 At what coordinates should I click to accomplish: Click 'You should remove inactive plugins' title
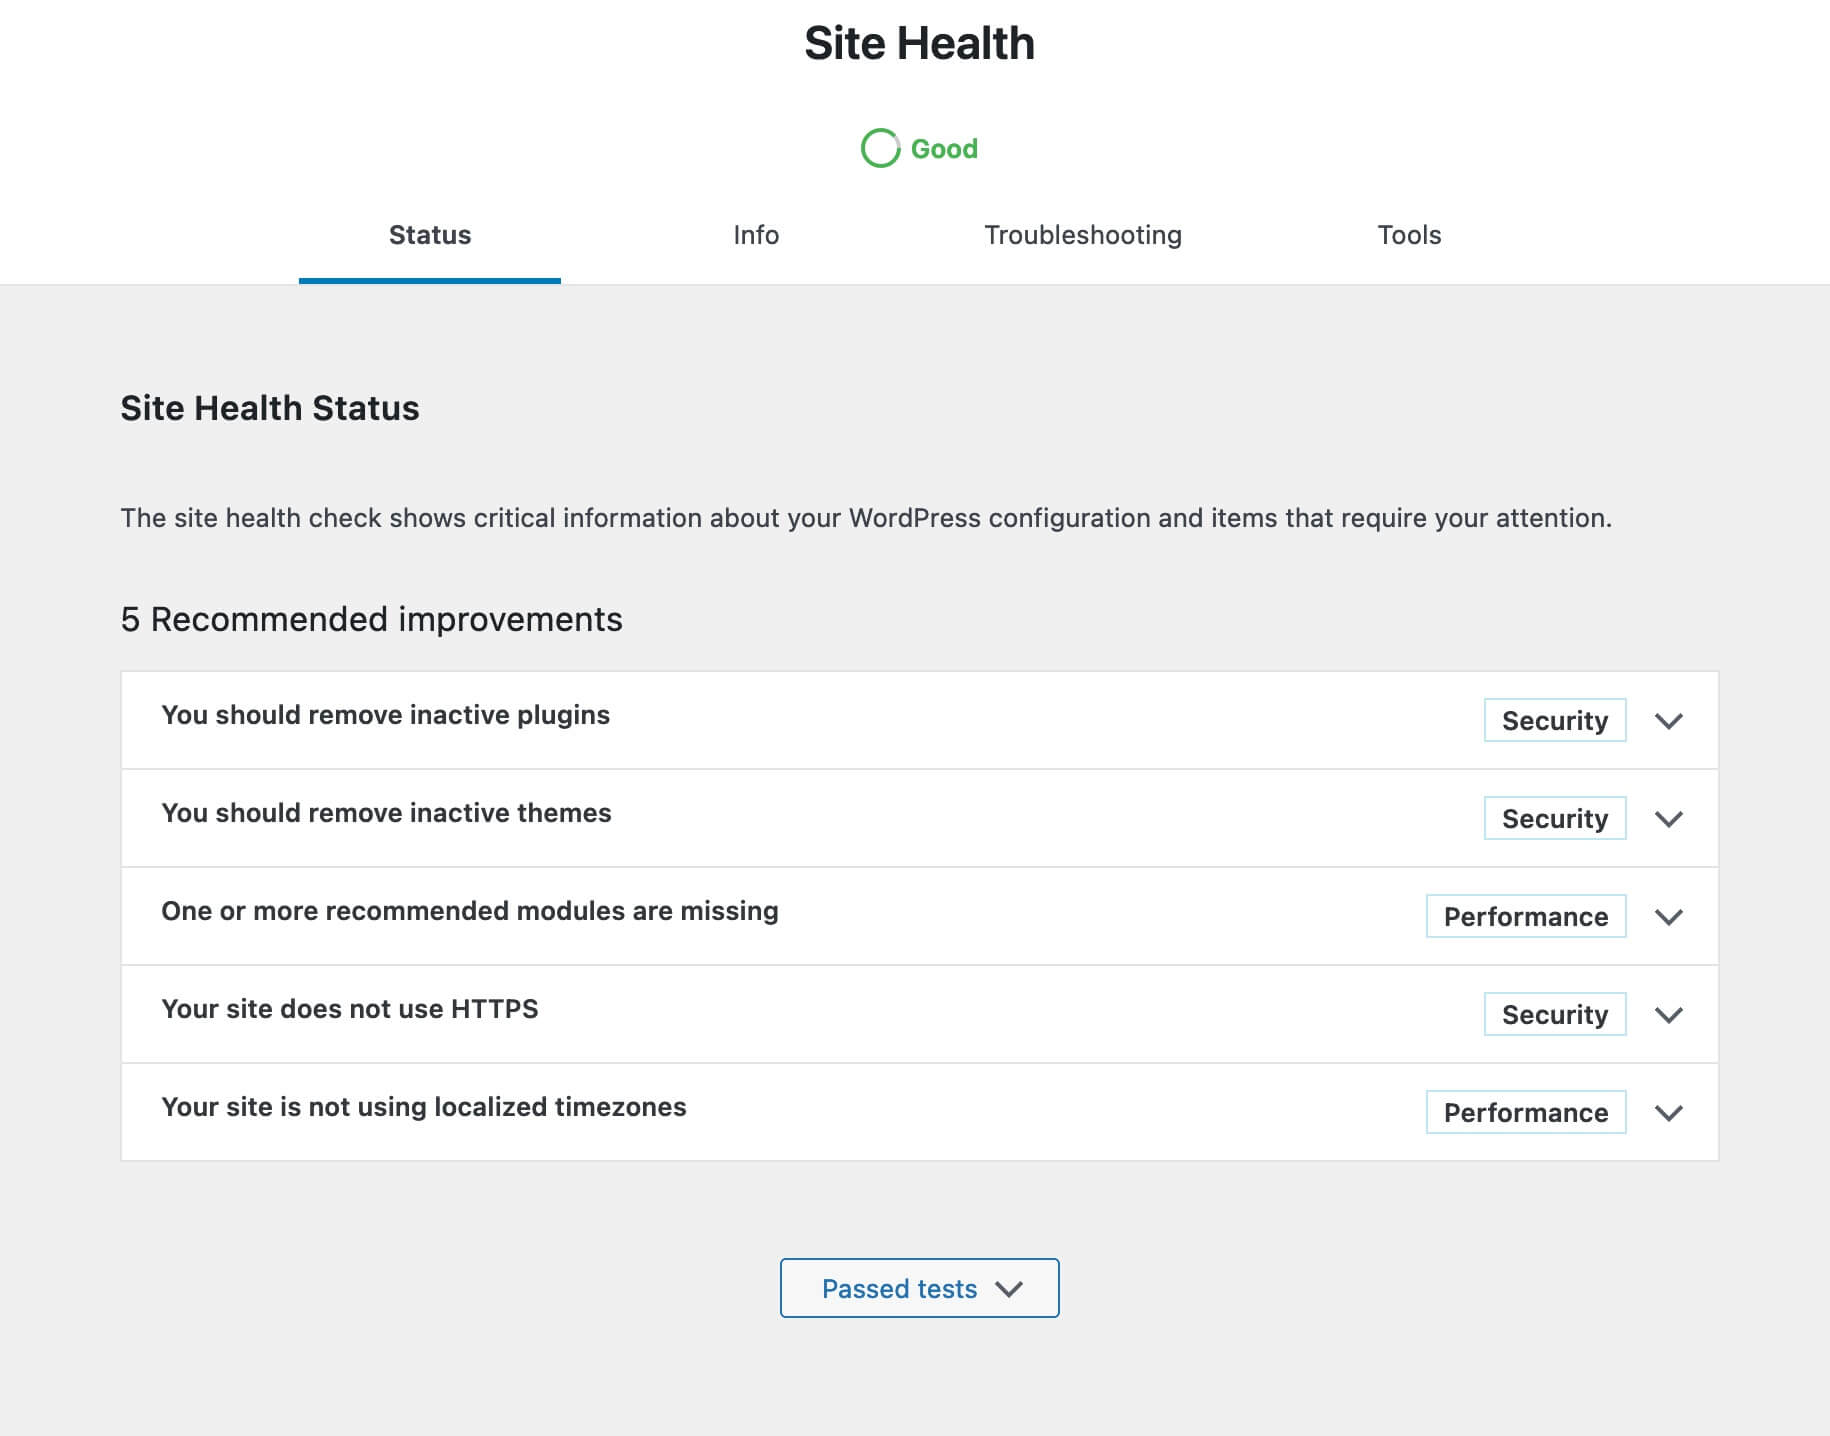(385, 715)
